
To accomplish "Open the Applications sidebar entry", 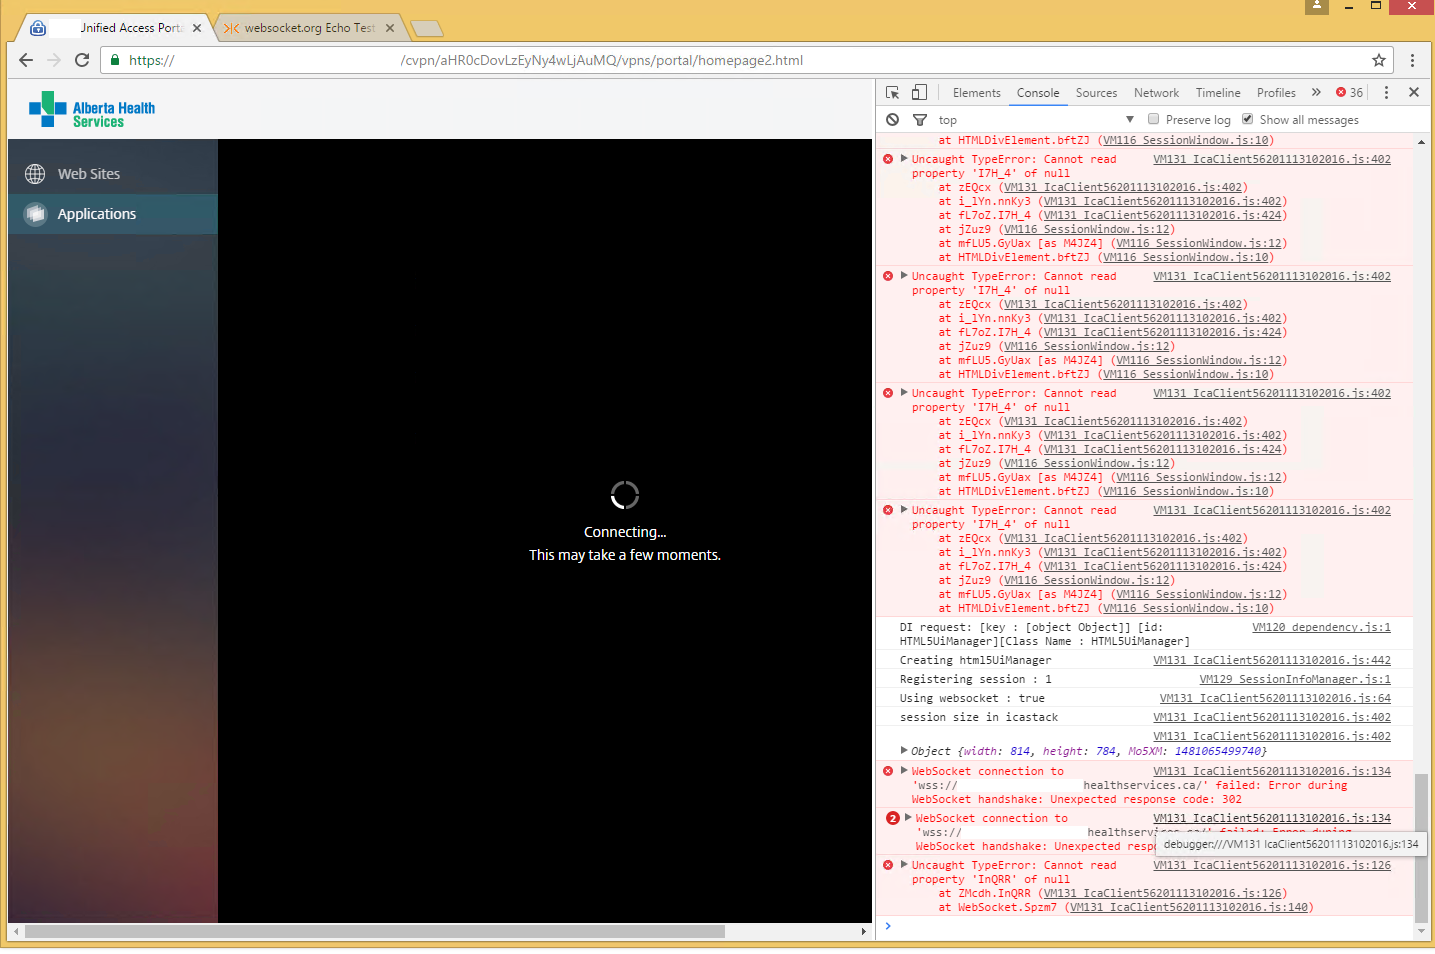I will point(96,213).
